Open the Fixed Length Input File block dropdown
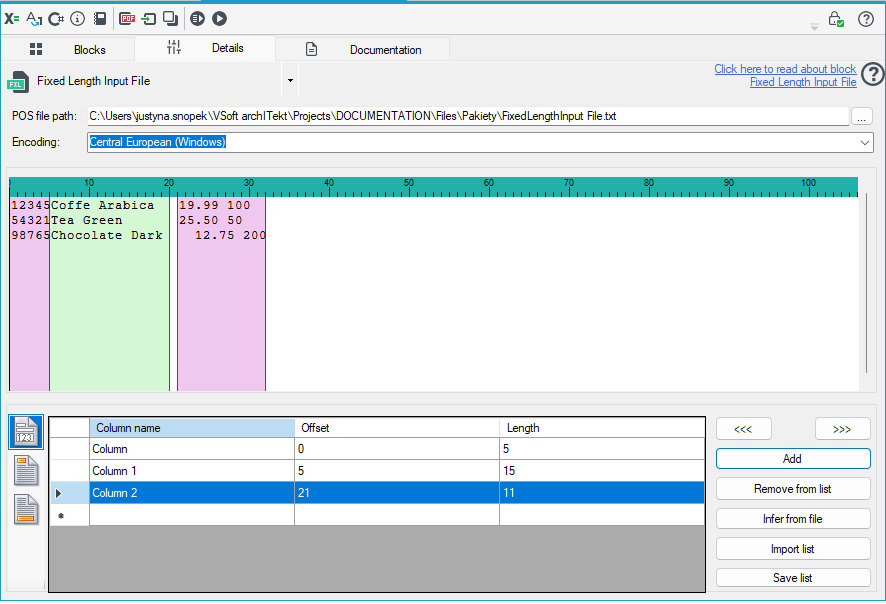 [x=290, y=81]
